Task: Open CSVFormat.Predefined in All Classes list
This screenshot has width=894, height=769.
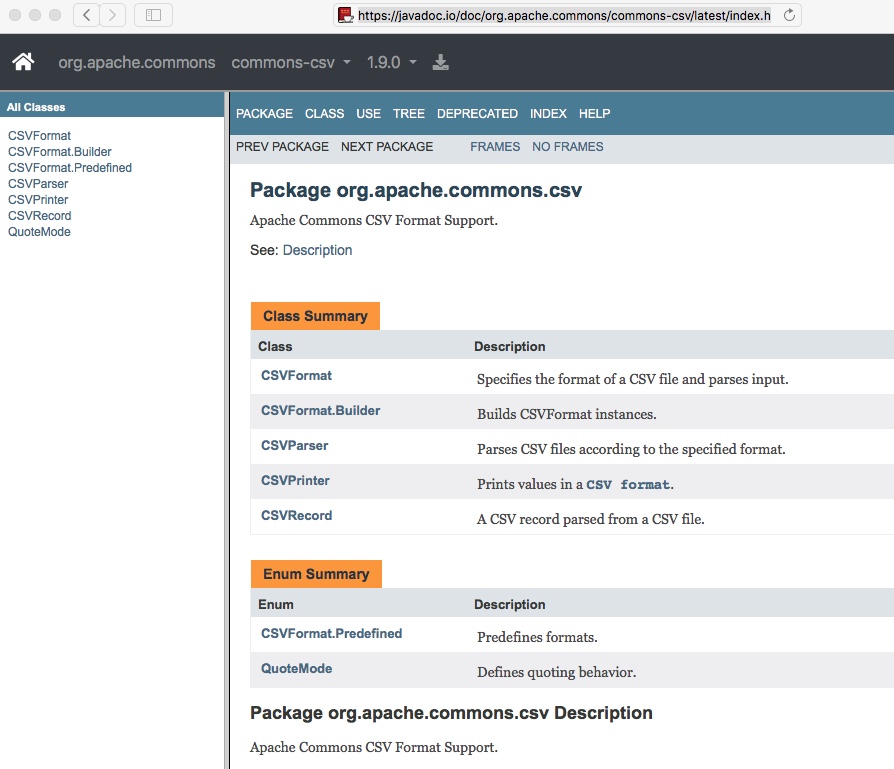Action: [70, 168]
